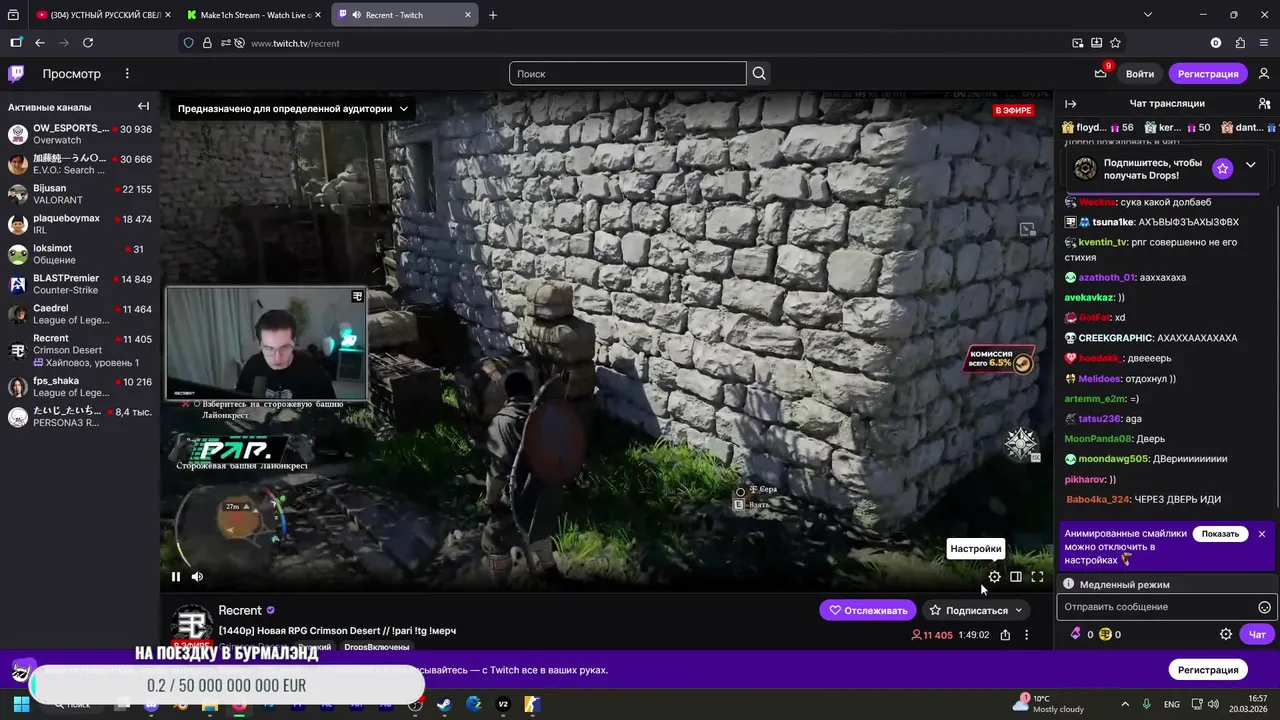Open the Firefox list all tabs chevron
This screenshot has width=1280, height=720.
tap(1148, 15)
